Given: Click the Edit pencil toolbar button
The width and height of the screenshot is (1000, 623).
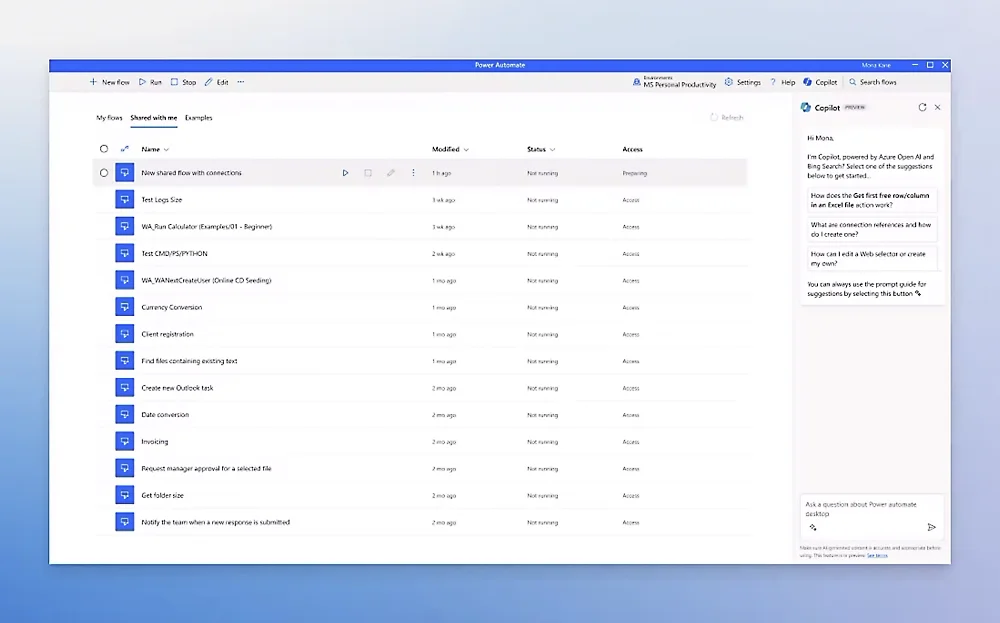Looking at the screenshot, I should (216, 82).
